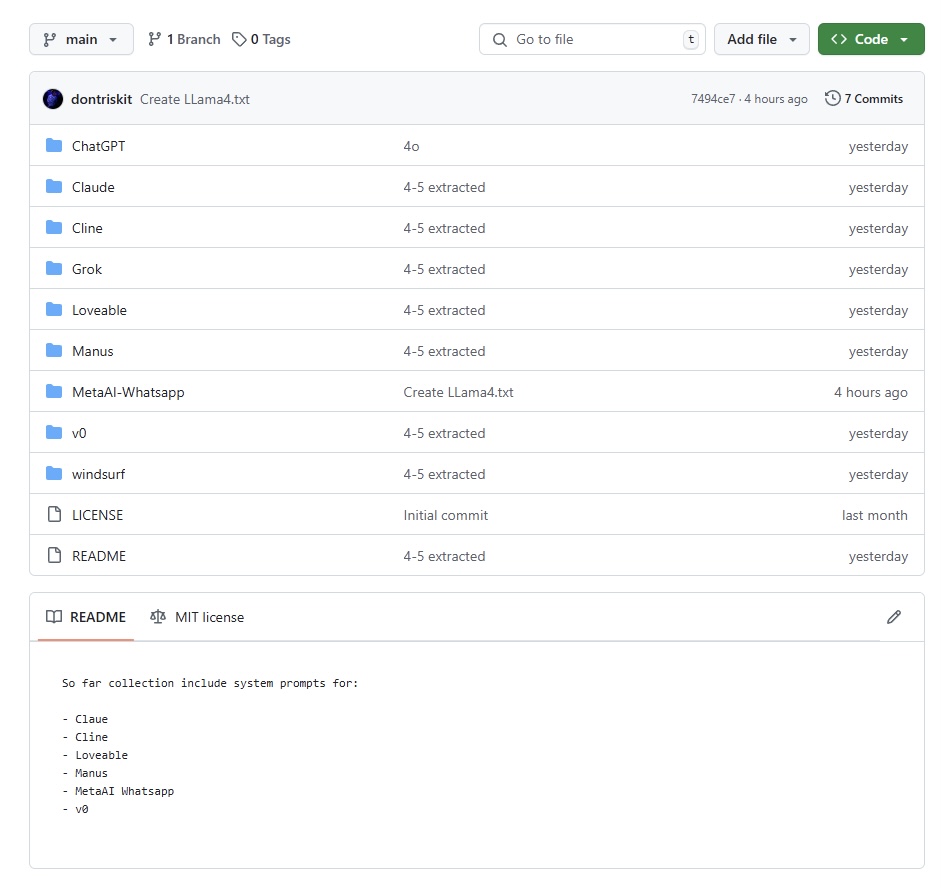Click the 4 hours ago timestamp on MetaAI-Whatsapp
The width and height of the screenshot is (942, 888).
[871, 392]
